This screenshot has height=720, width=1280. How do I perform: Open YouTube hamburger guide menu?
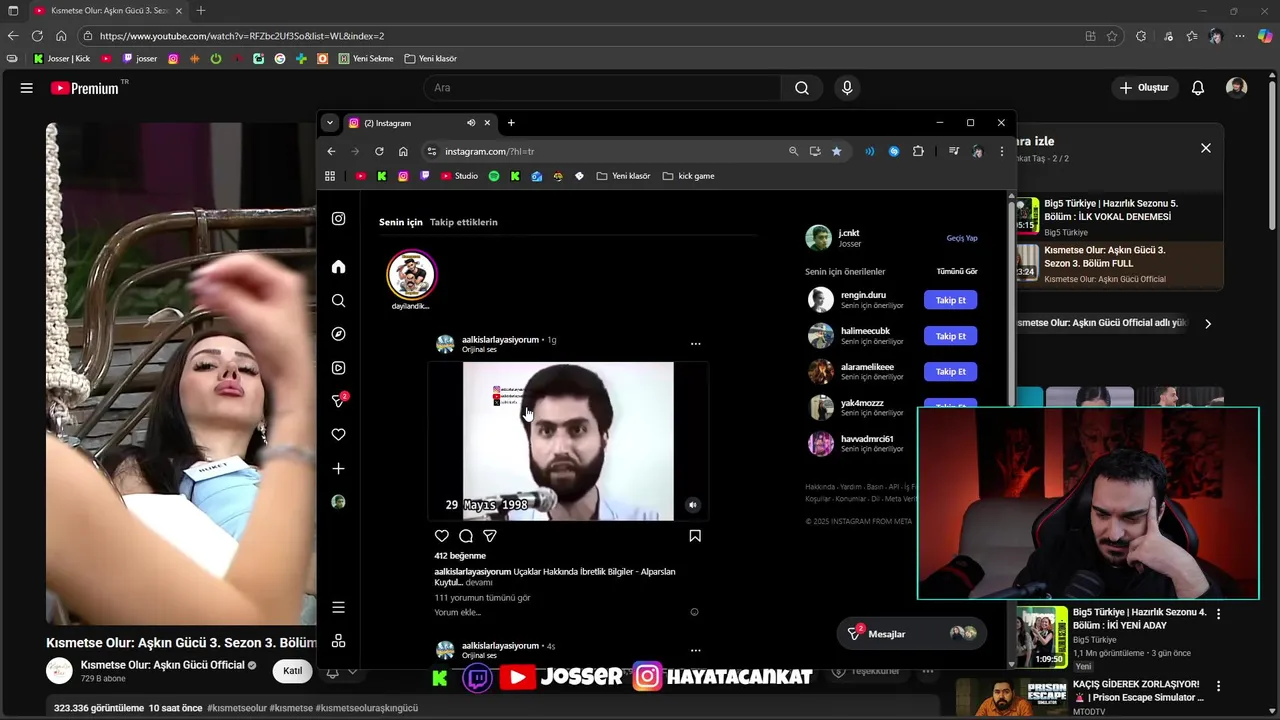point(27,88)
